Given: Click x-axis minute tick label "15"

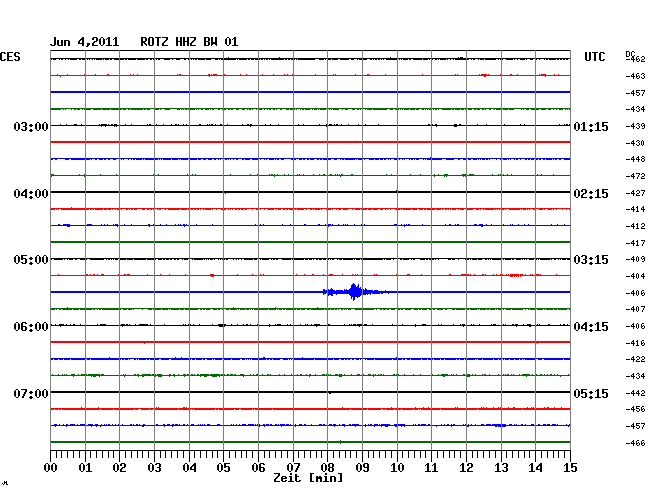Looking at the screenshot, I should click(570, 468).
